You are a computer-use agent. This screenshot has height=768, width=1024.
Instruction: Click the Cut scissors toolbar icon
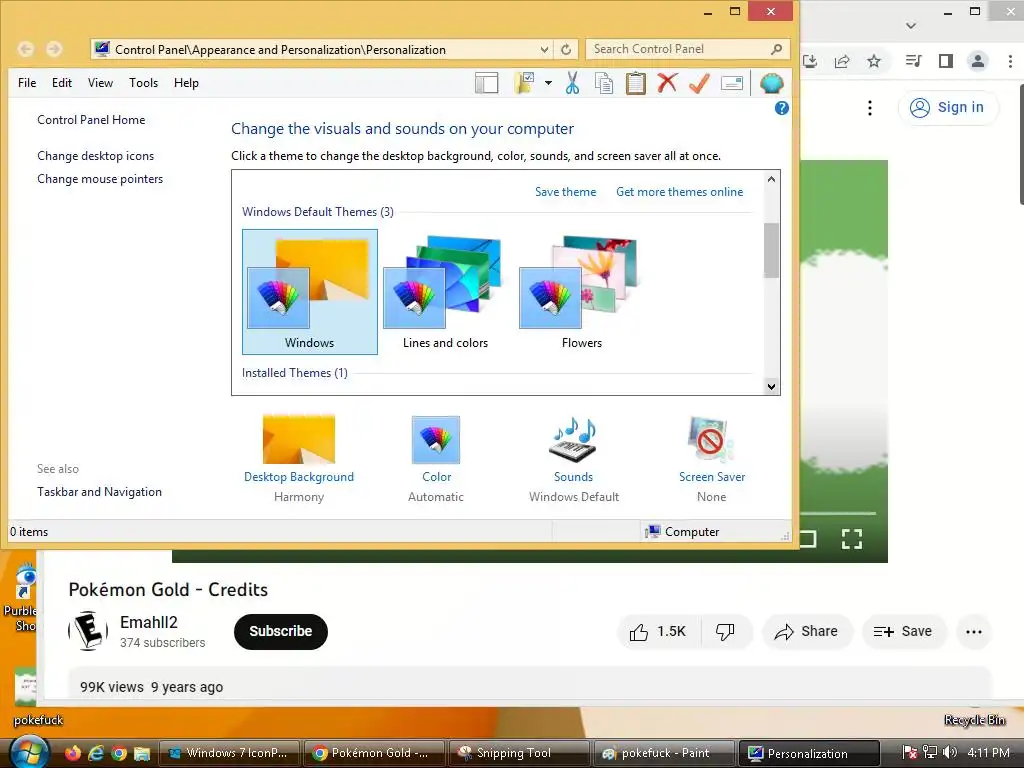[572, 83]
